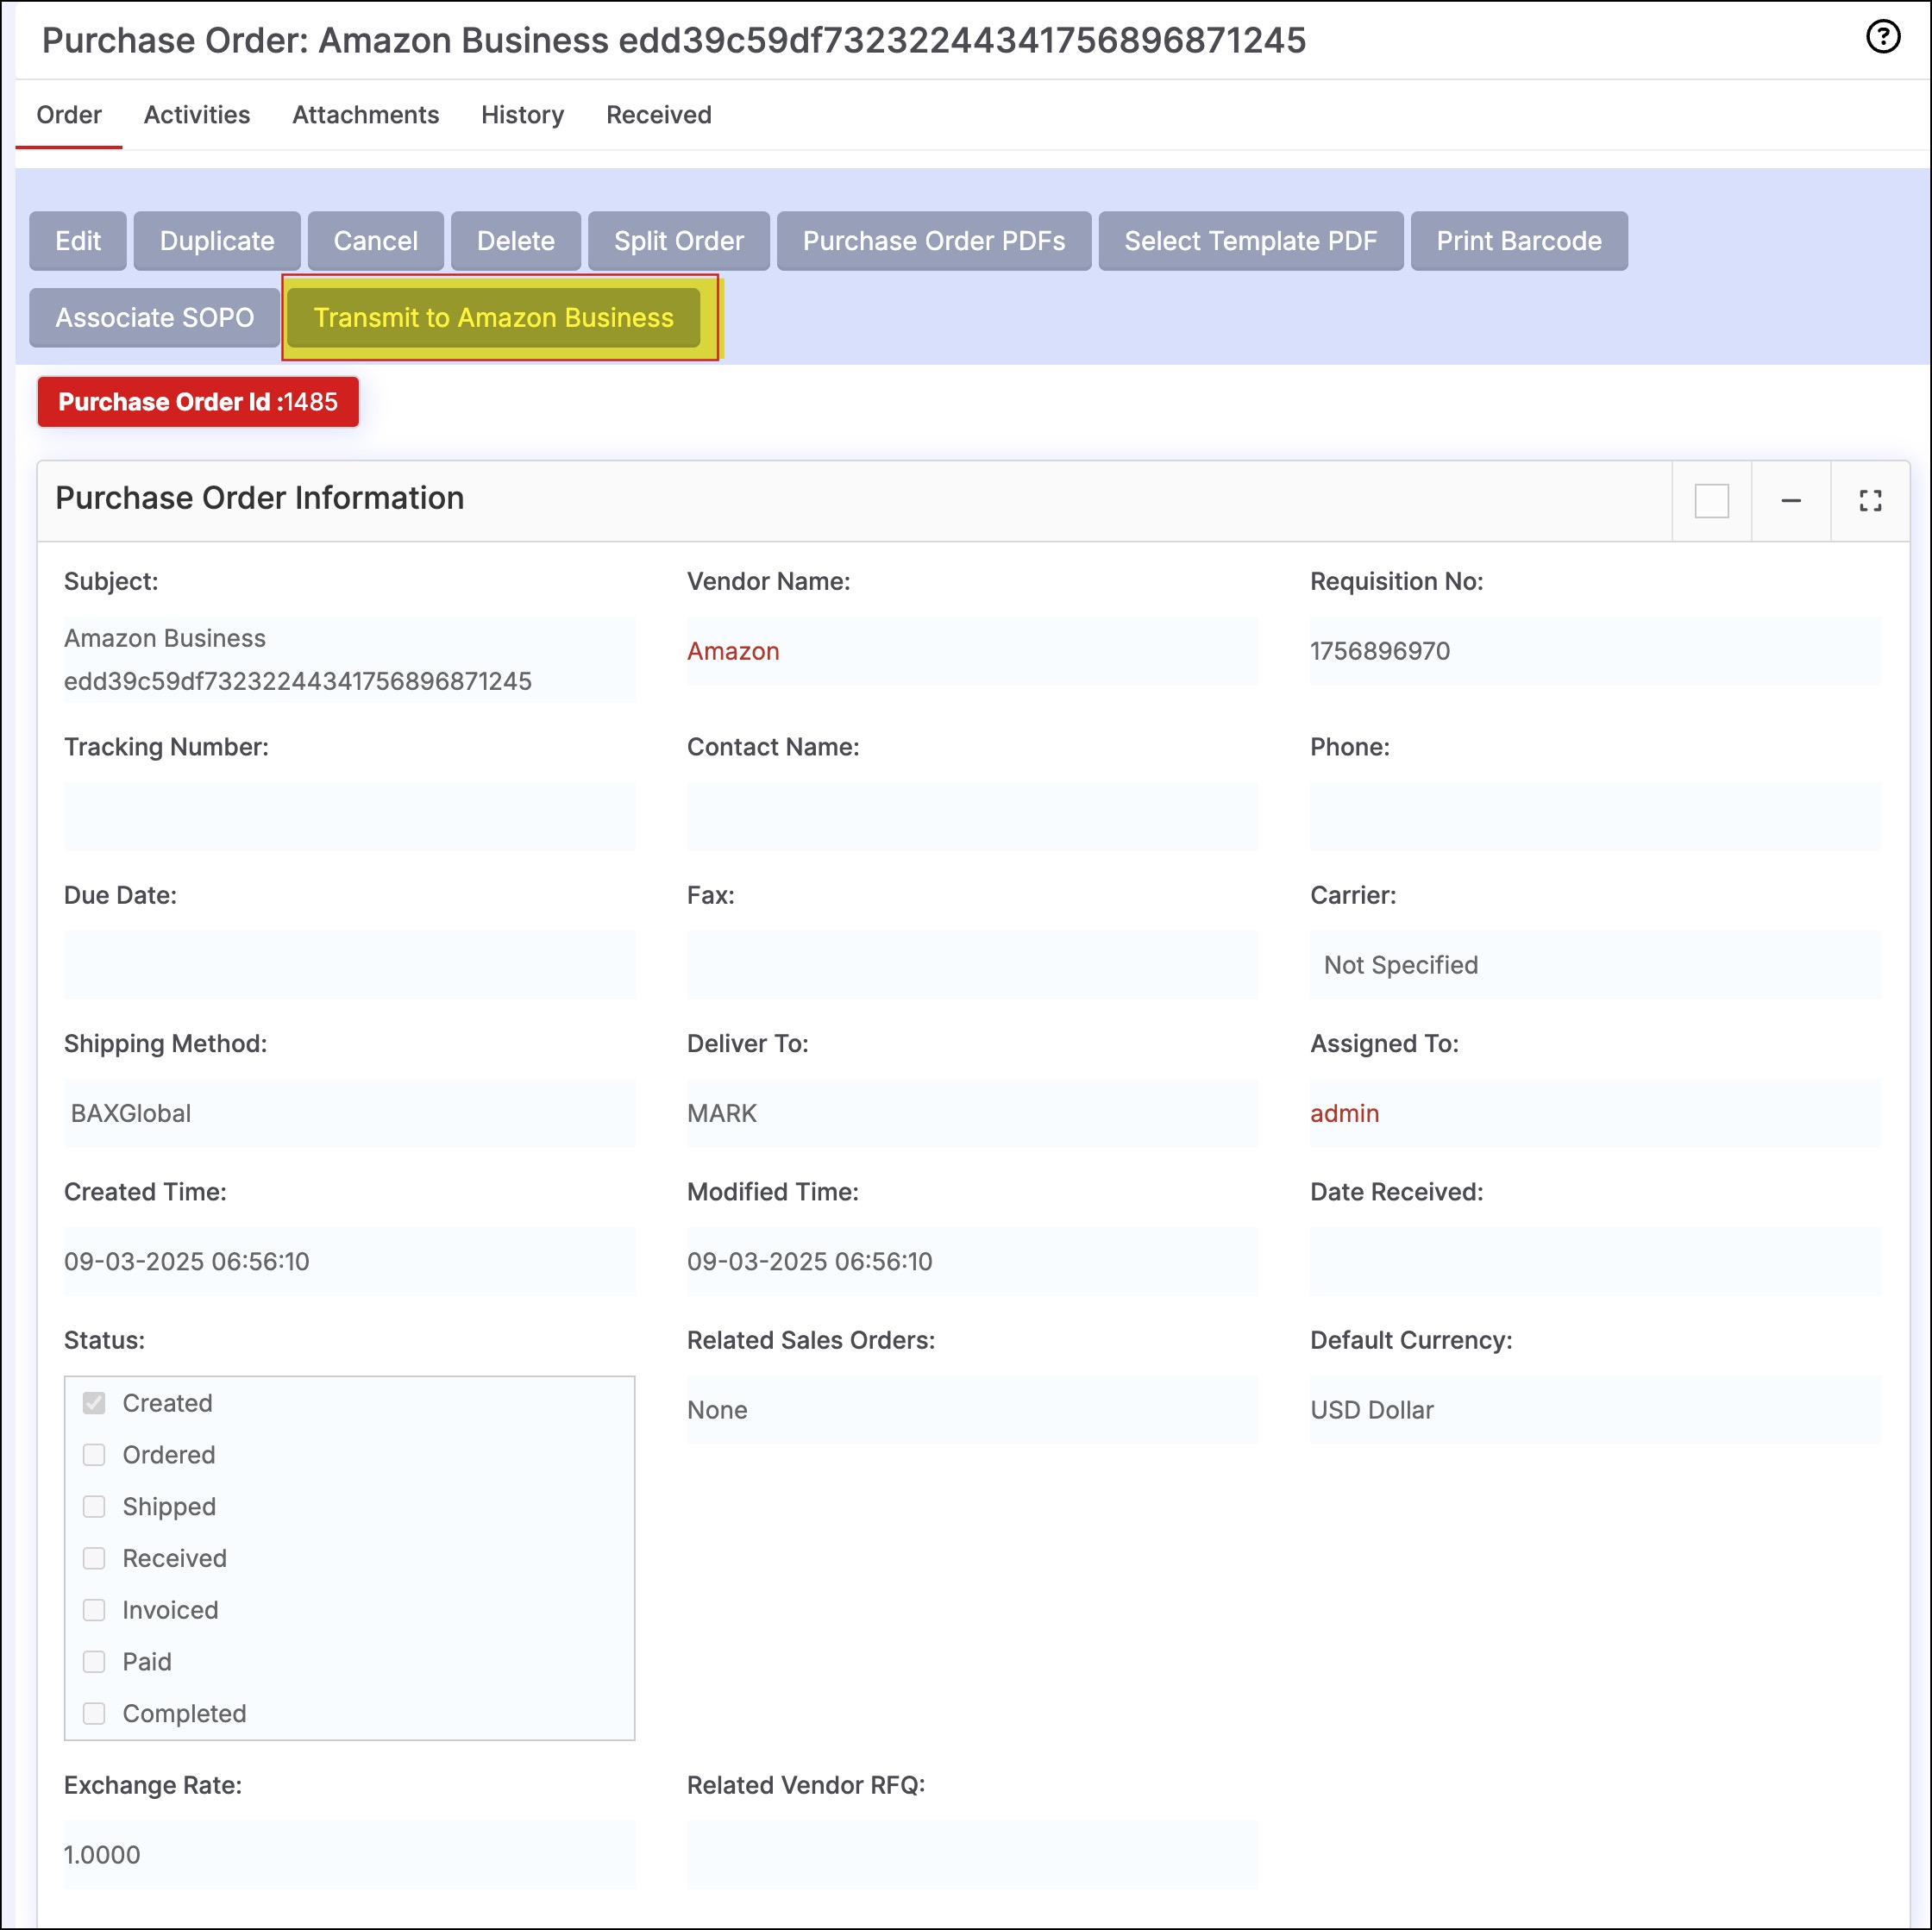The image size is (1932, 1930).
Task: Click the Subject value text
Action: click(297, 660)
